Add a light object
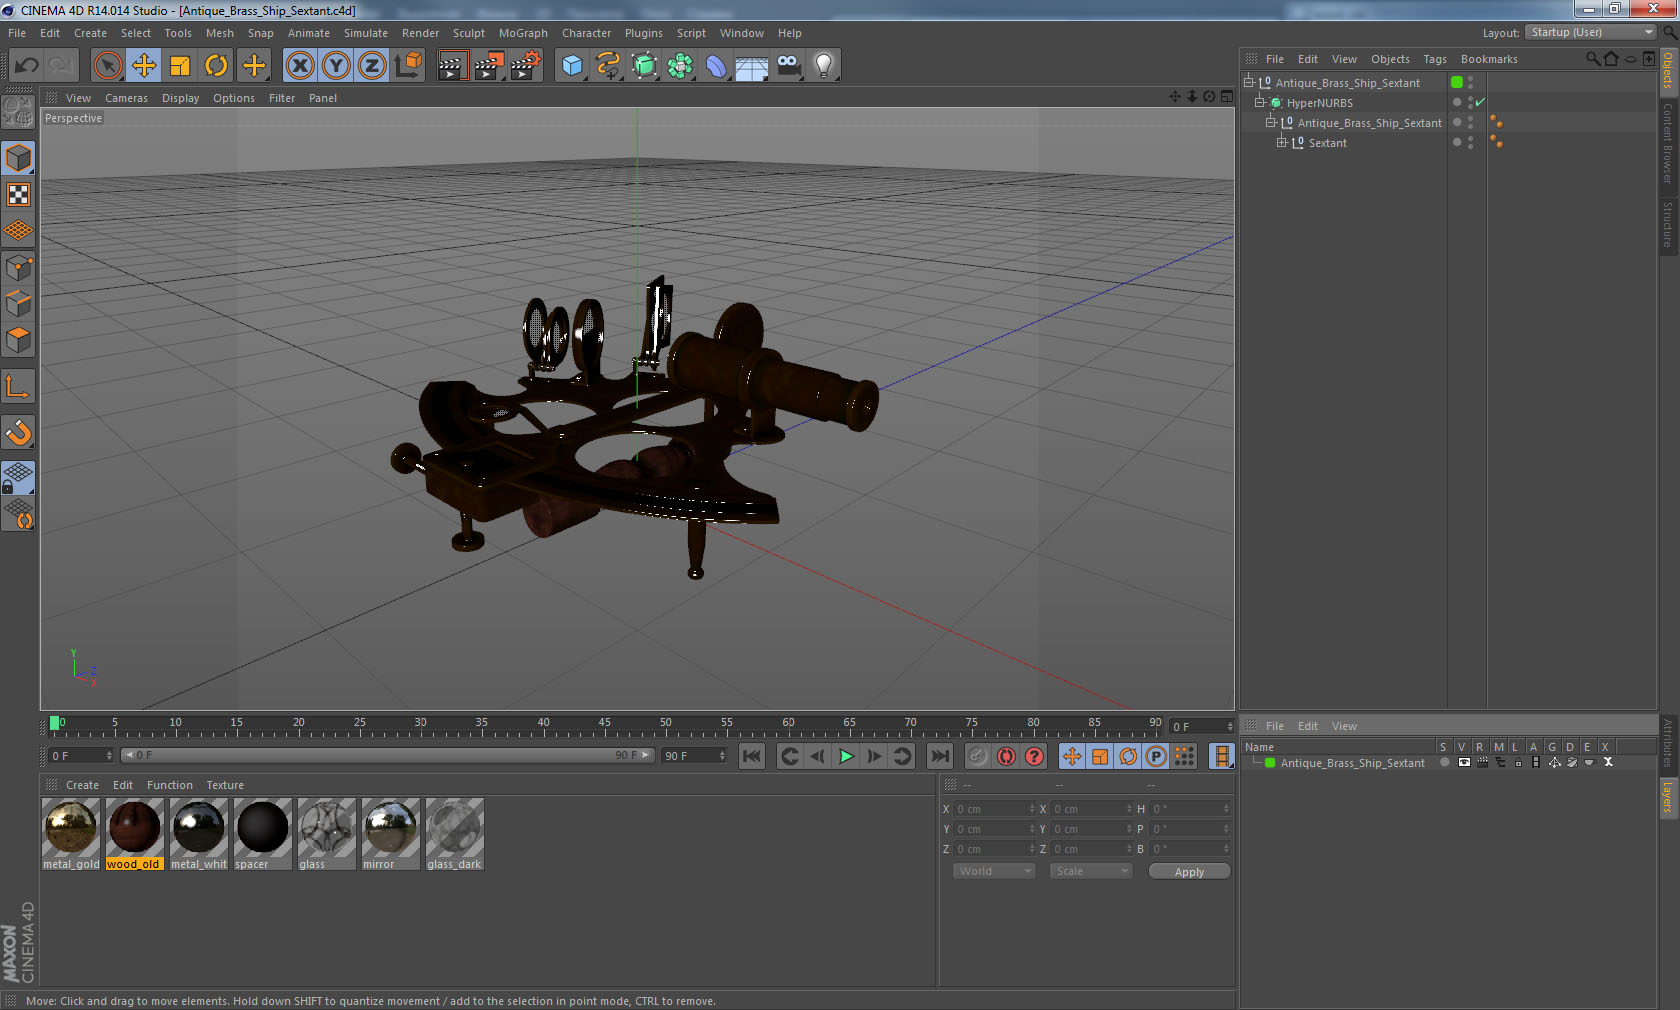The width and height of the screenshot is (1680, 1010). [824, 66]
